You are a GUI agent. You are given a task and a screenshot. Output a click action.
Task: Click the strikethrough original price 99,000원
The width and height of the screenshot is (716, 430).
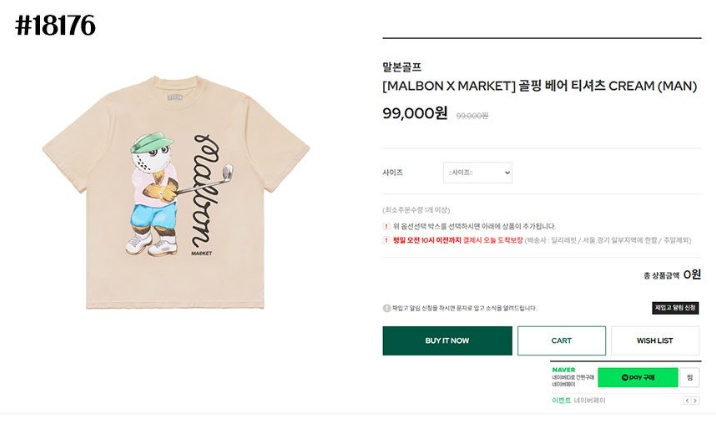click(x=472, y=116)
